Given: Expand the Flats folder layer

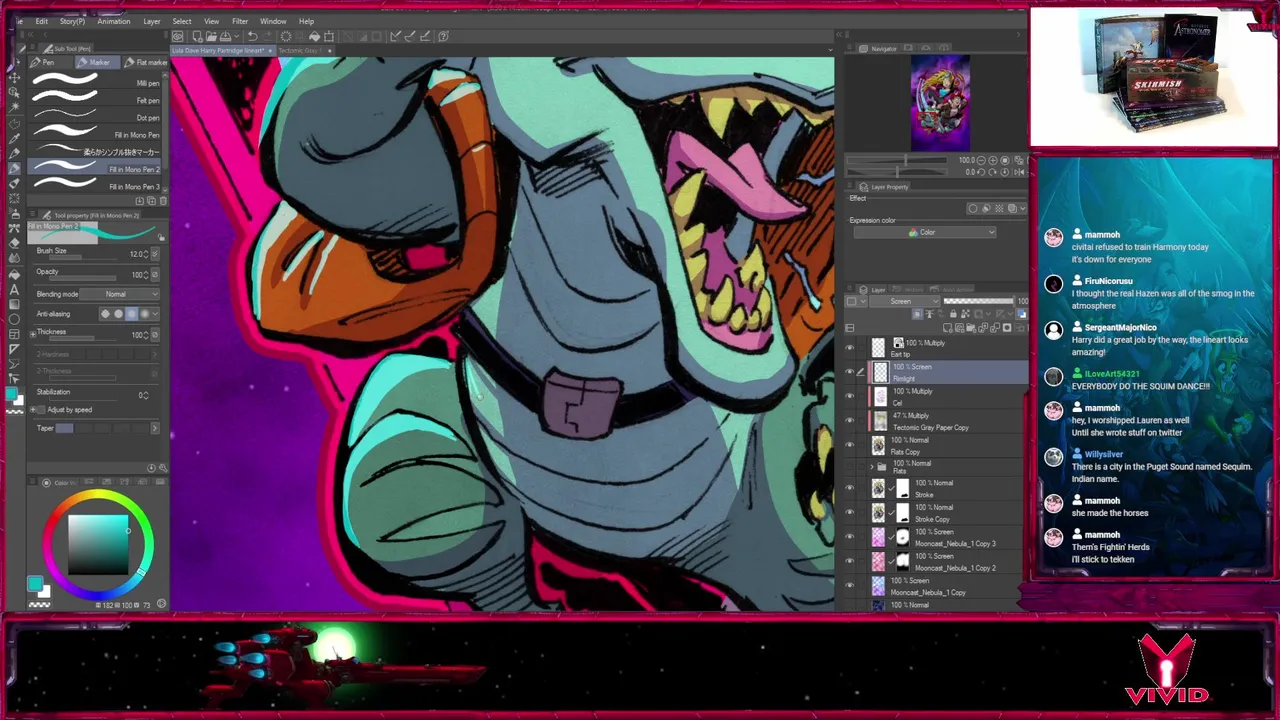Looking at the screenshot, I should coord(871,467).
